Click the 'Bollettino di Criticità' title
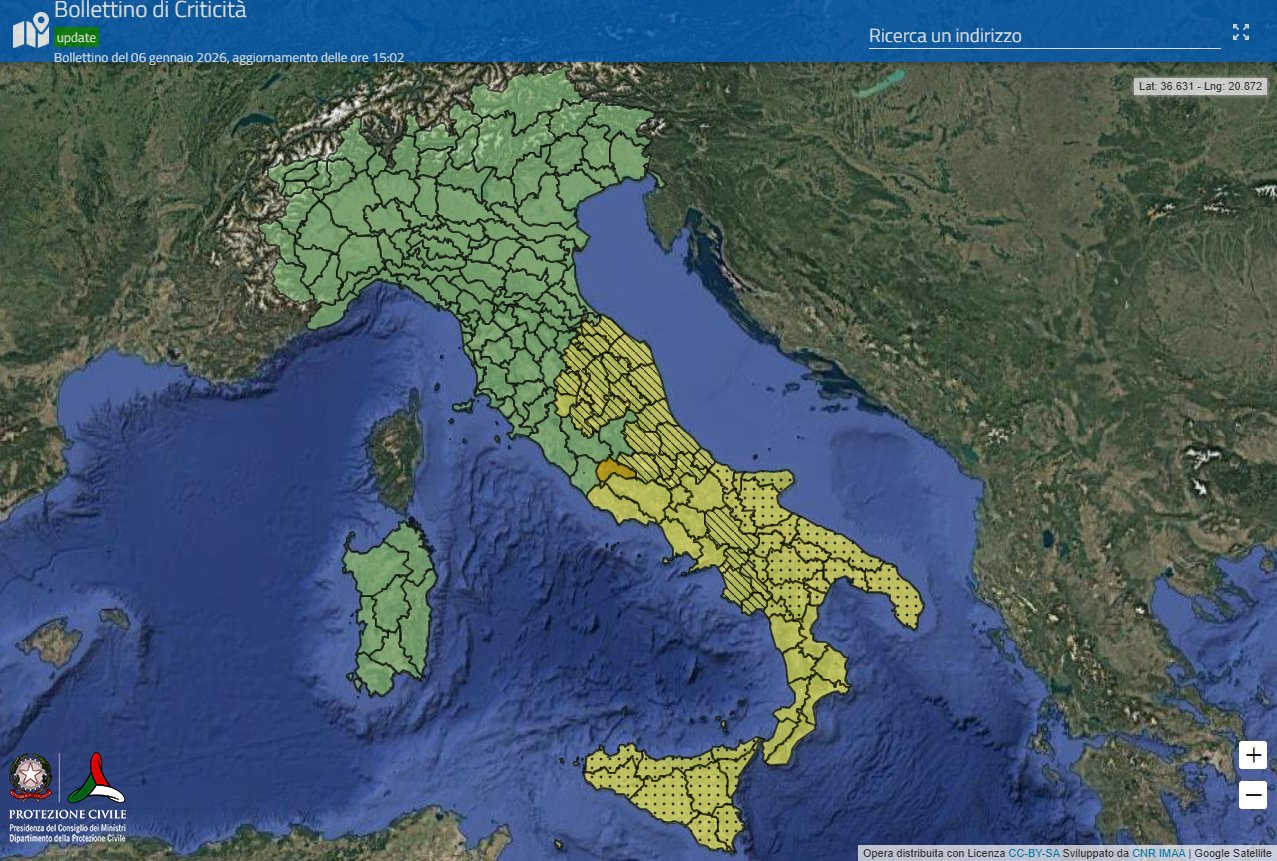 pyautogui.click(x=150, y=11)
